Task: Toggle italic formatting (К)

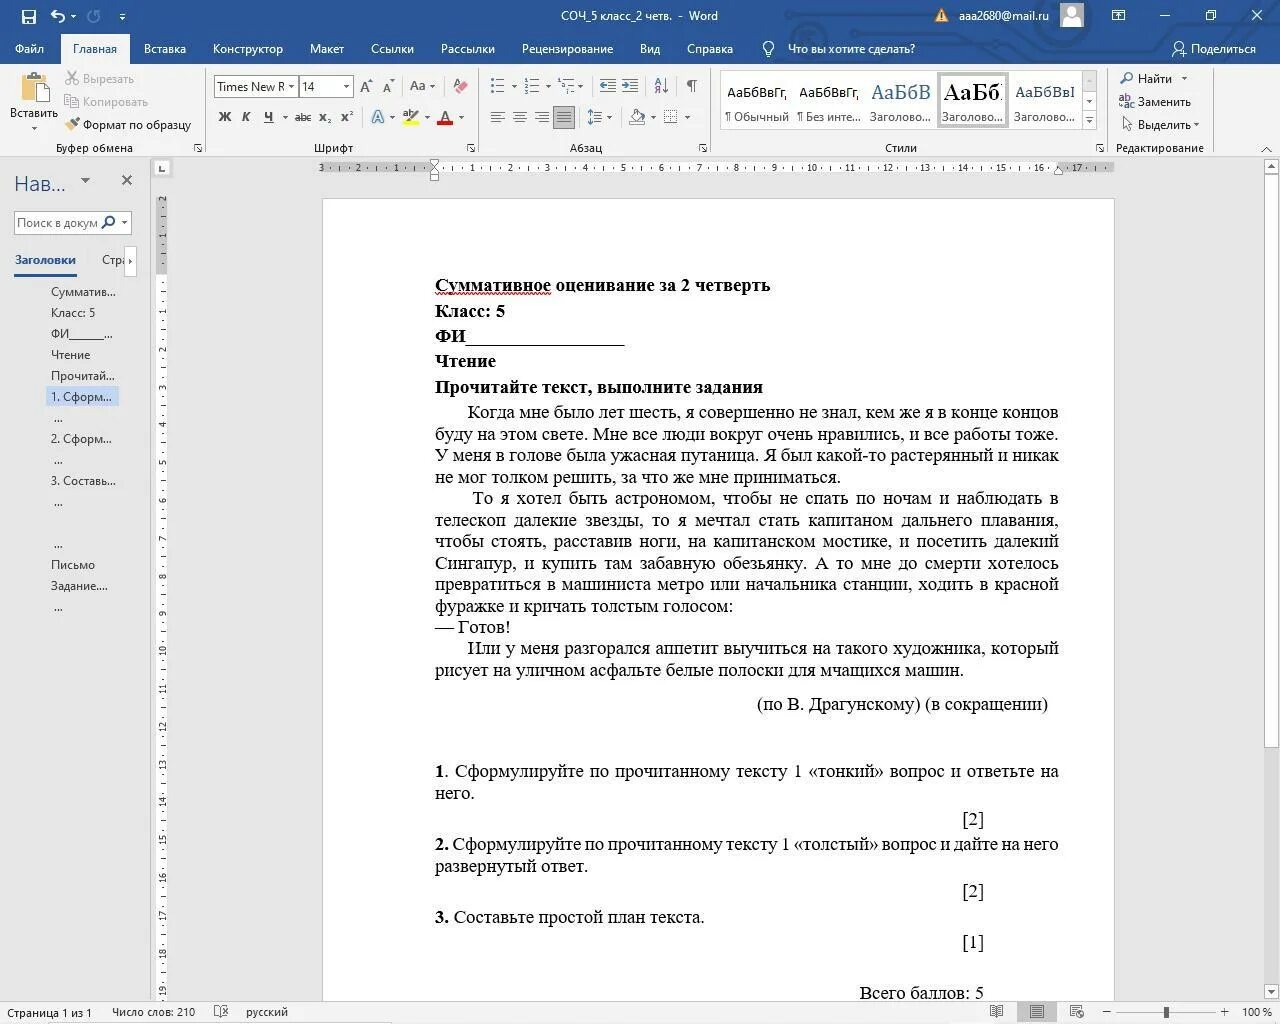Action: pyautogui.click(x=246, y=117)
